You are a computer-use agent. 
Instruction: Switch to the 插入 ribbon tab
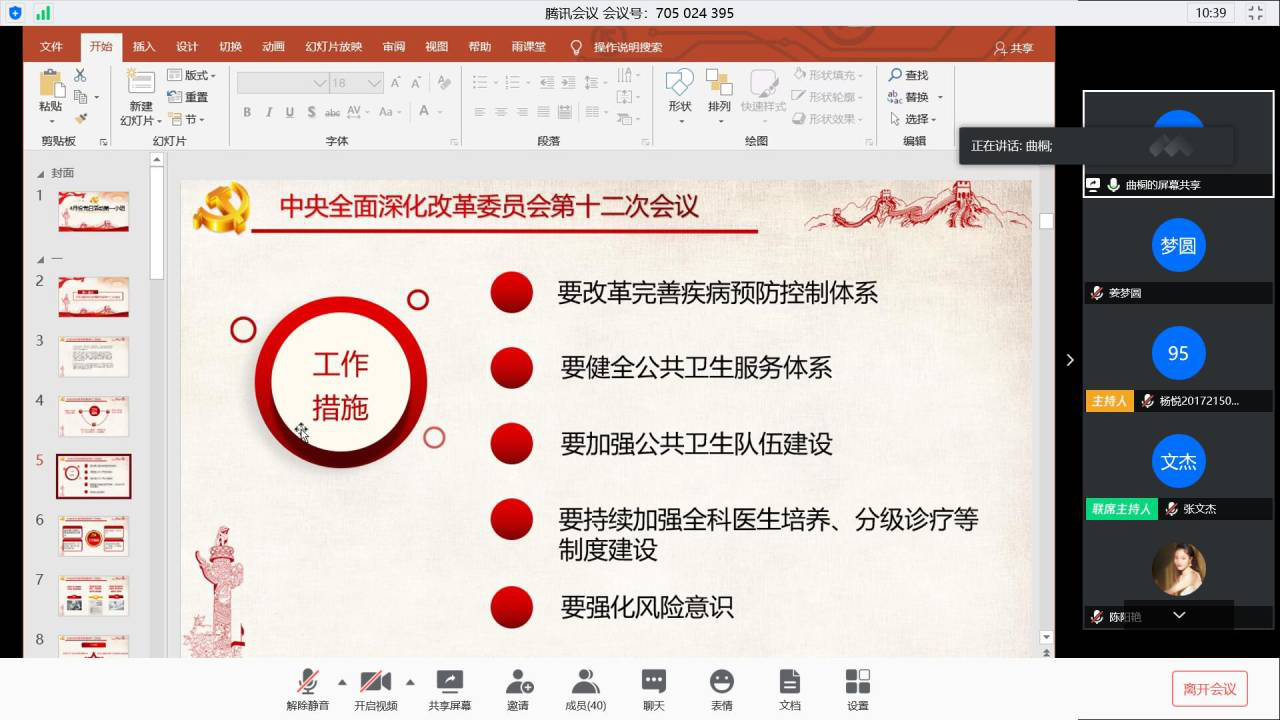144,47
